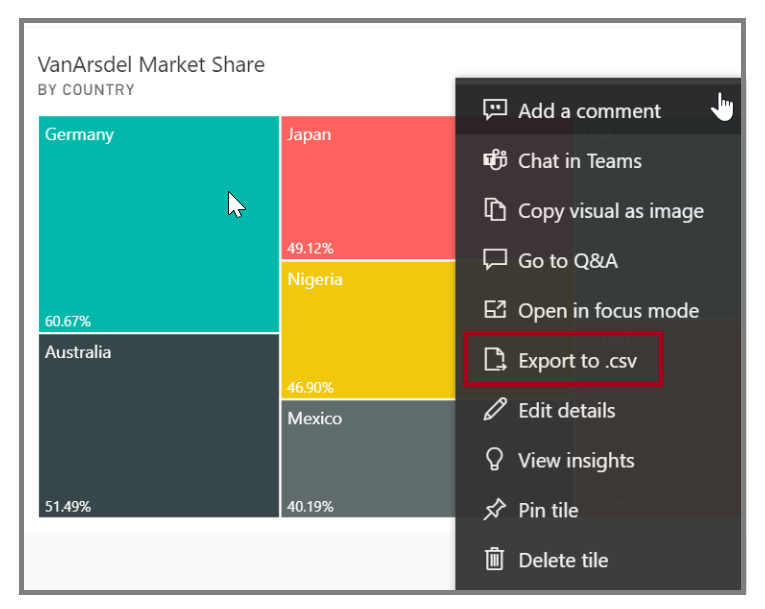Click the Germany country label

tap(79, 135)
